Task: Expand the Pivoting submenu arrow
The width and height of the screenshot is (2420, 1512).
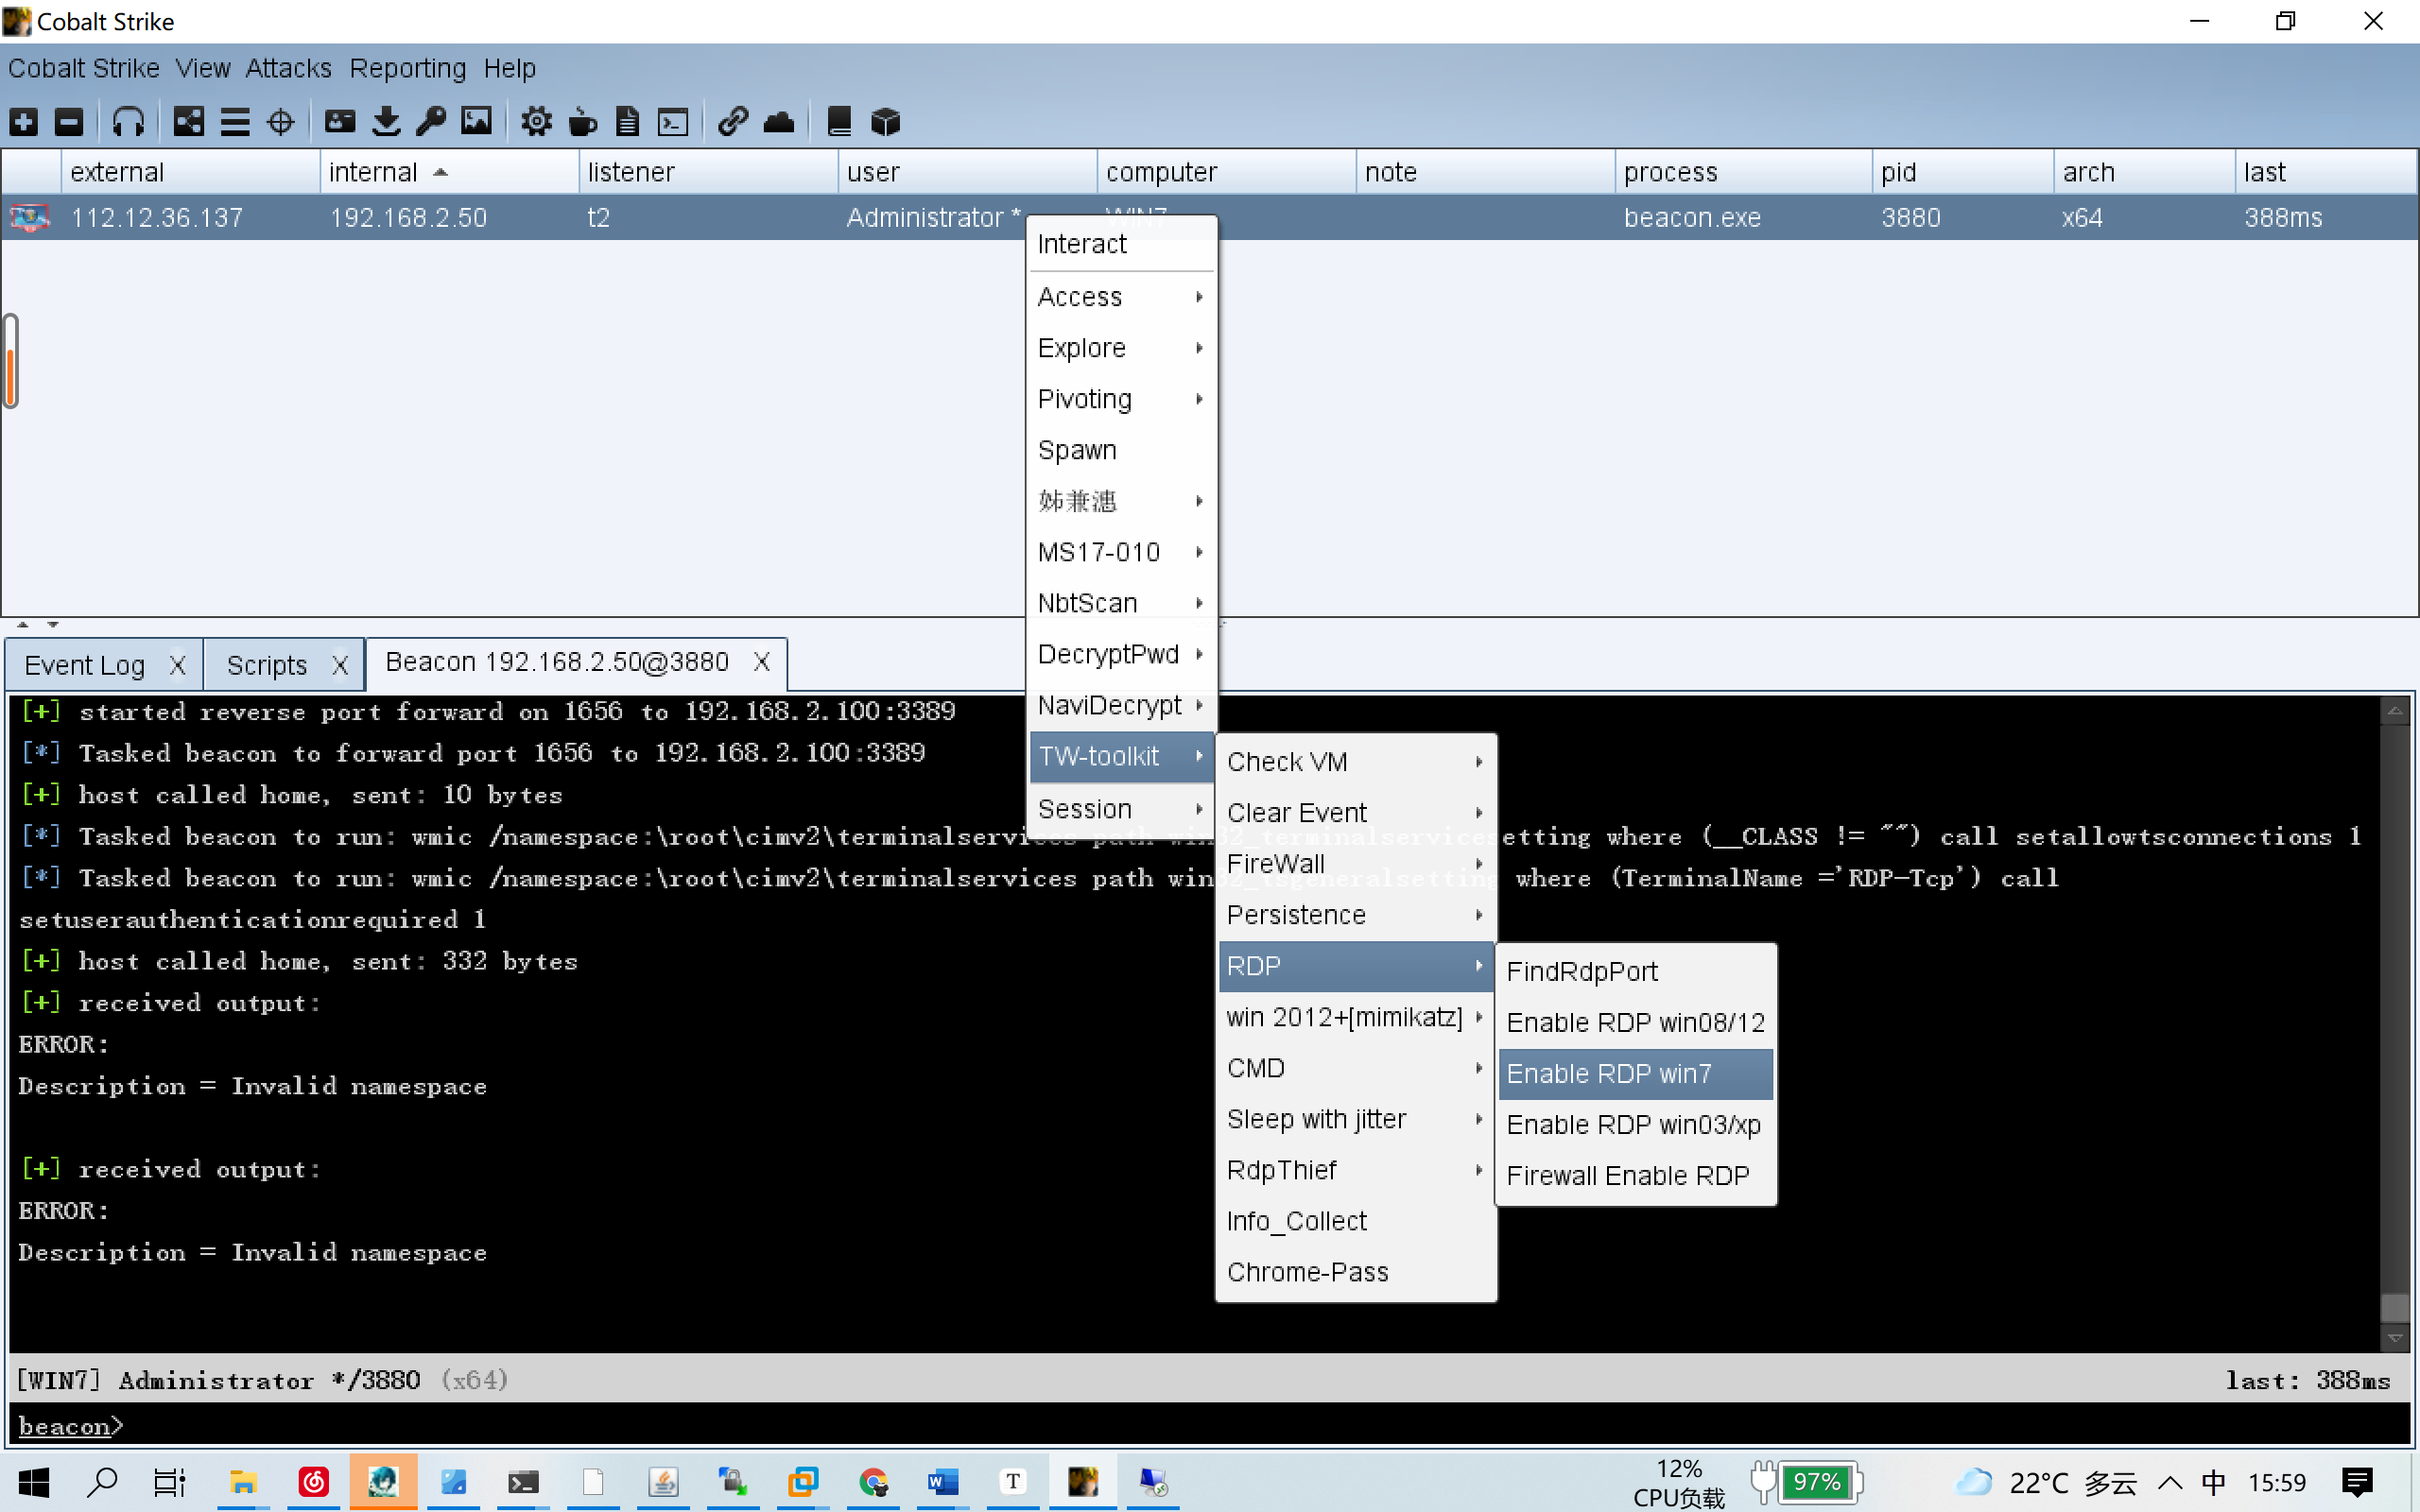Action: coord(1199,399)
